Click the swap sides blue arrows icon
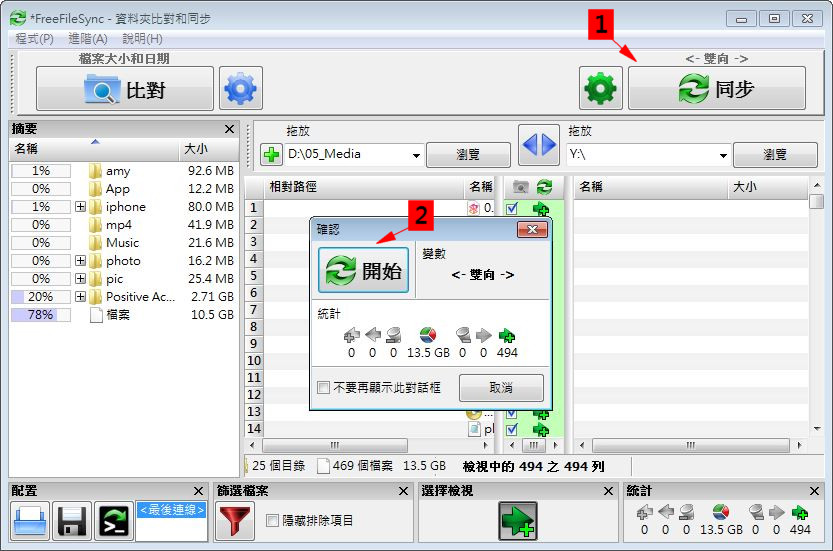The image size is (833, 551). click(538, 145)
